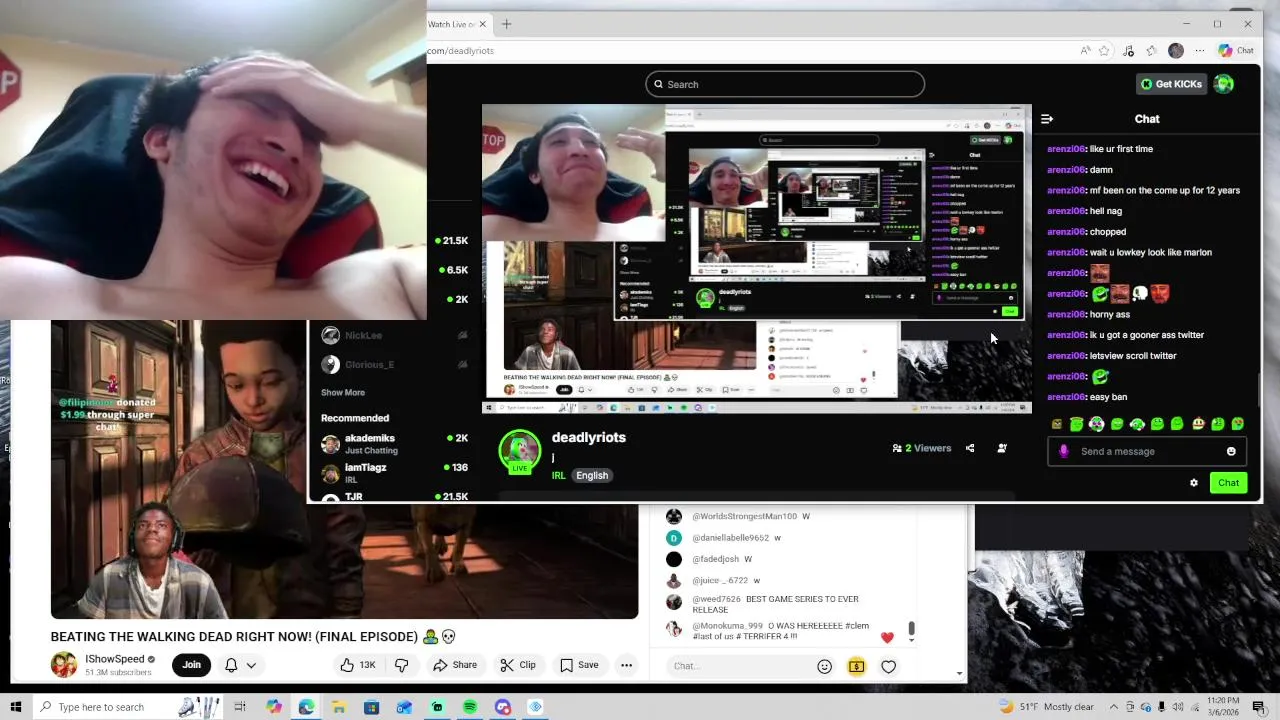The height and width of the screenshot is (720, 1280).
Task: Open the notification center icon
Action: pos(1258,707)
